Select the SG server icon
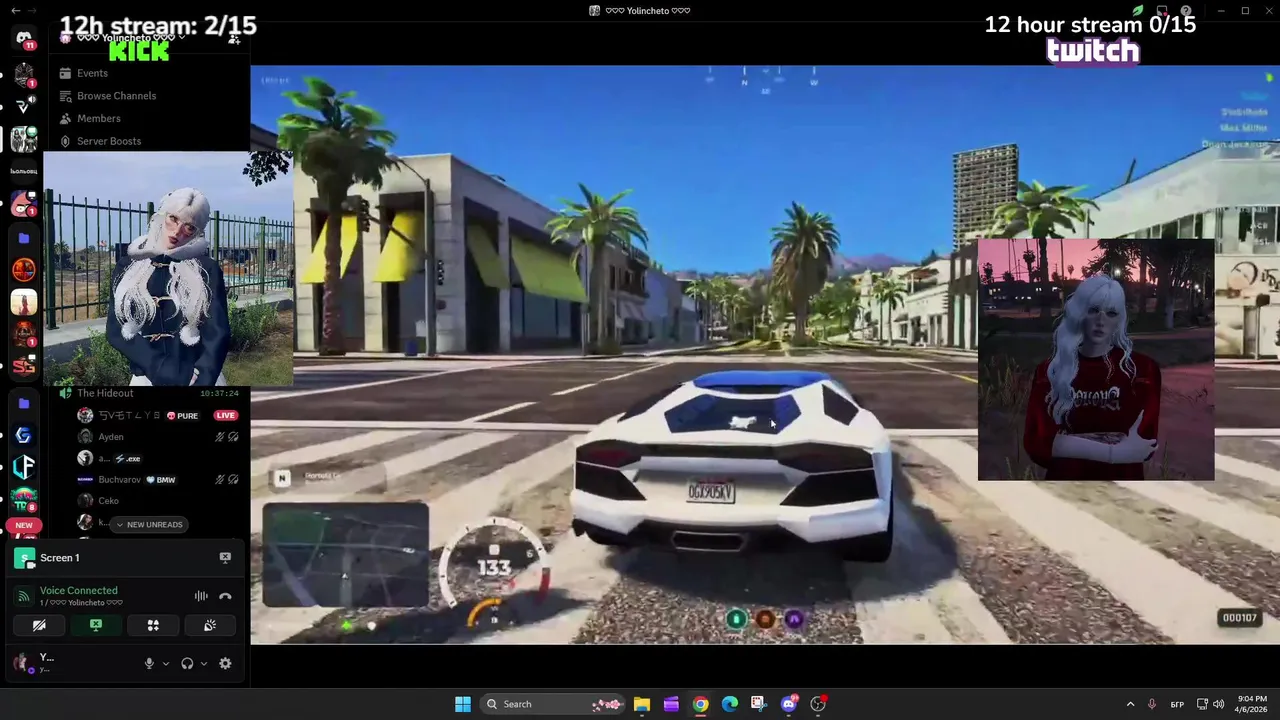Screen dimensions: 1280x720 click(x=24, y=367)
